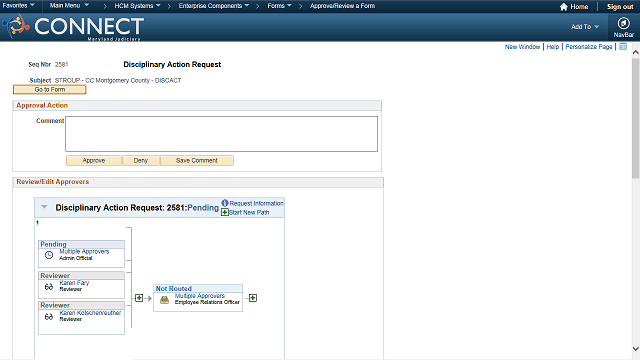Click the Home house icon
This screenshot has height=360, width=640.
(564, 7)
